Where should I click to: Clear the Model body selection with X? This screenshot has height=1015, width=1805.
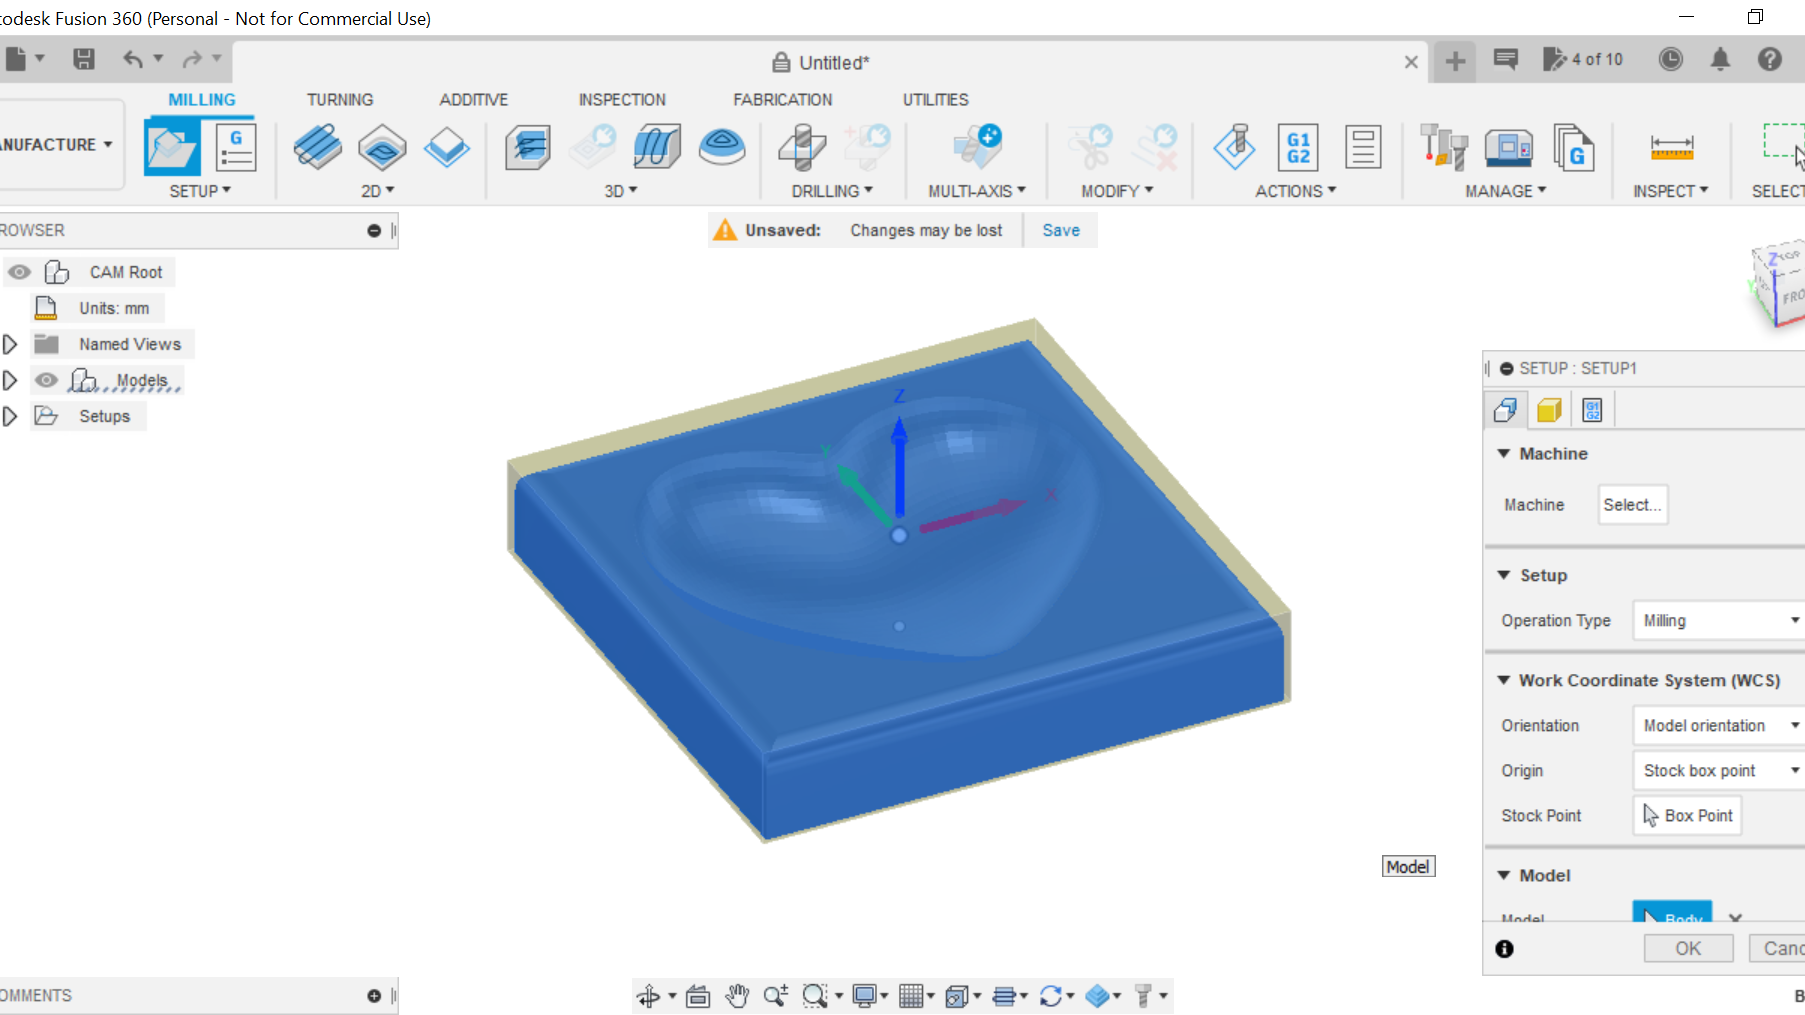tap(1735, 917)
